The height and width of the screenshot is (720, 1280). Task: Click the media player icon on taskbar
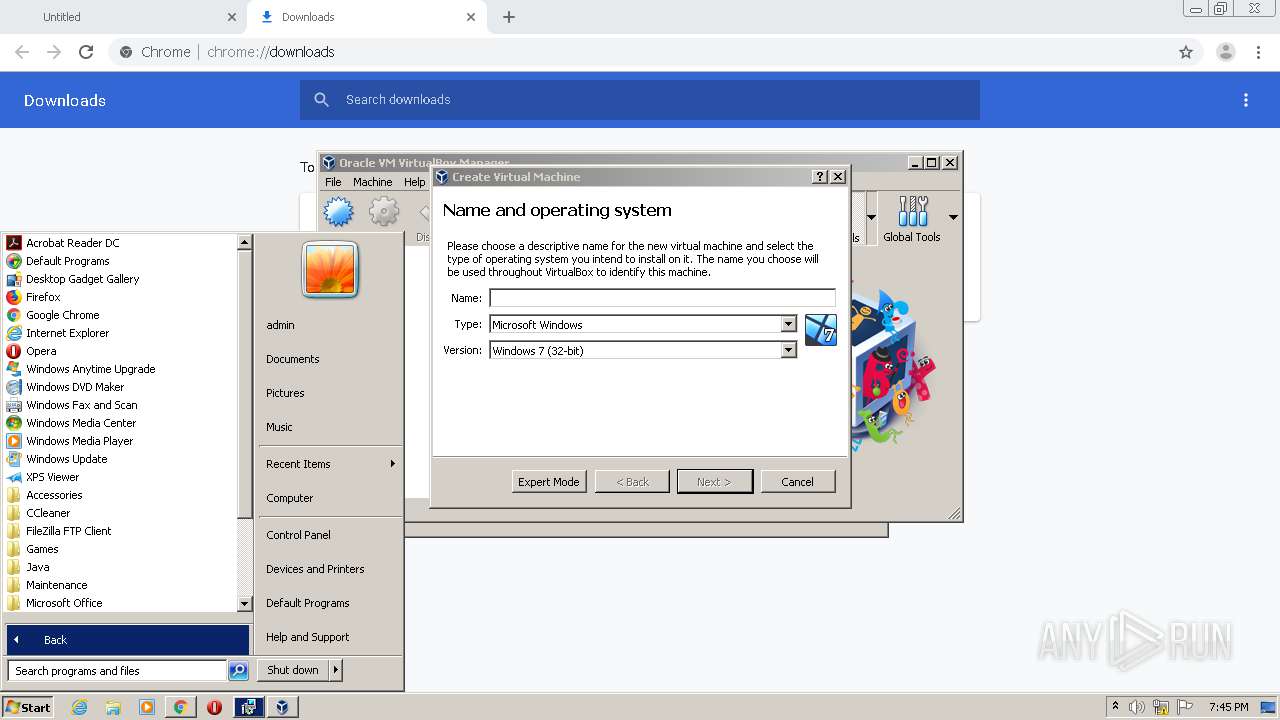(147, 707)
